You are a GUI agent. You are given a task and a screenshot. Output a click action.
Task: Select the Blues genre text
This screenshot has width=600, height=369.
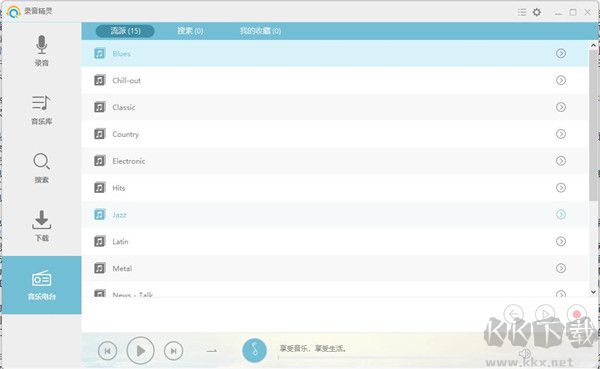coord(121,54)
